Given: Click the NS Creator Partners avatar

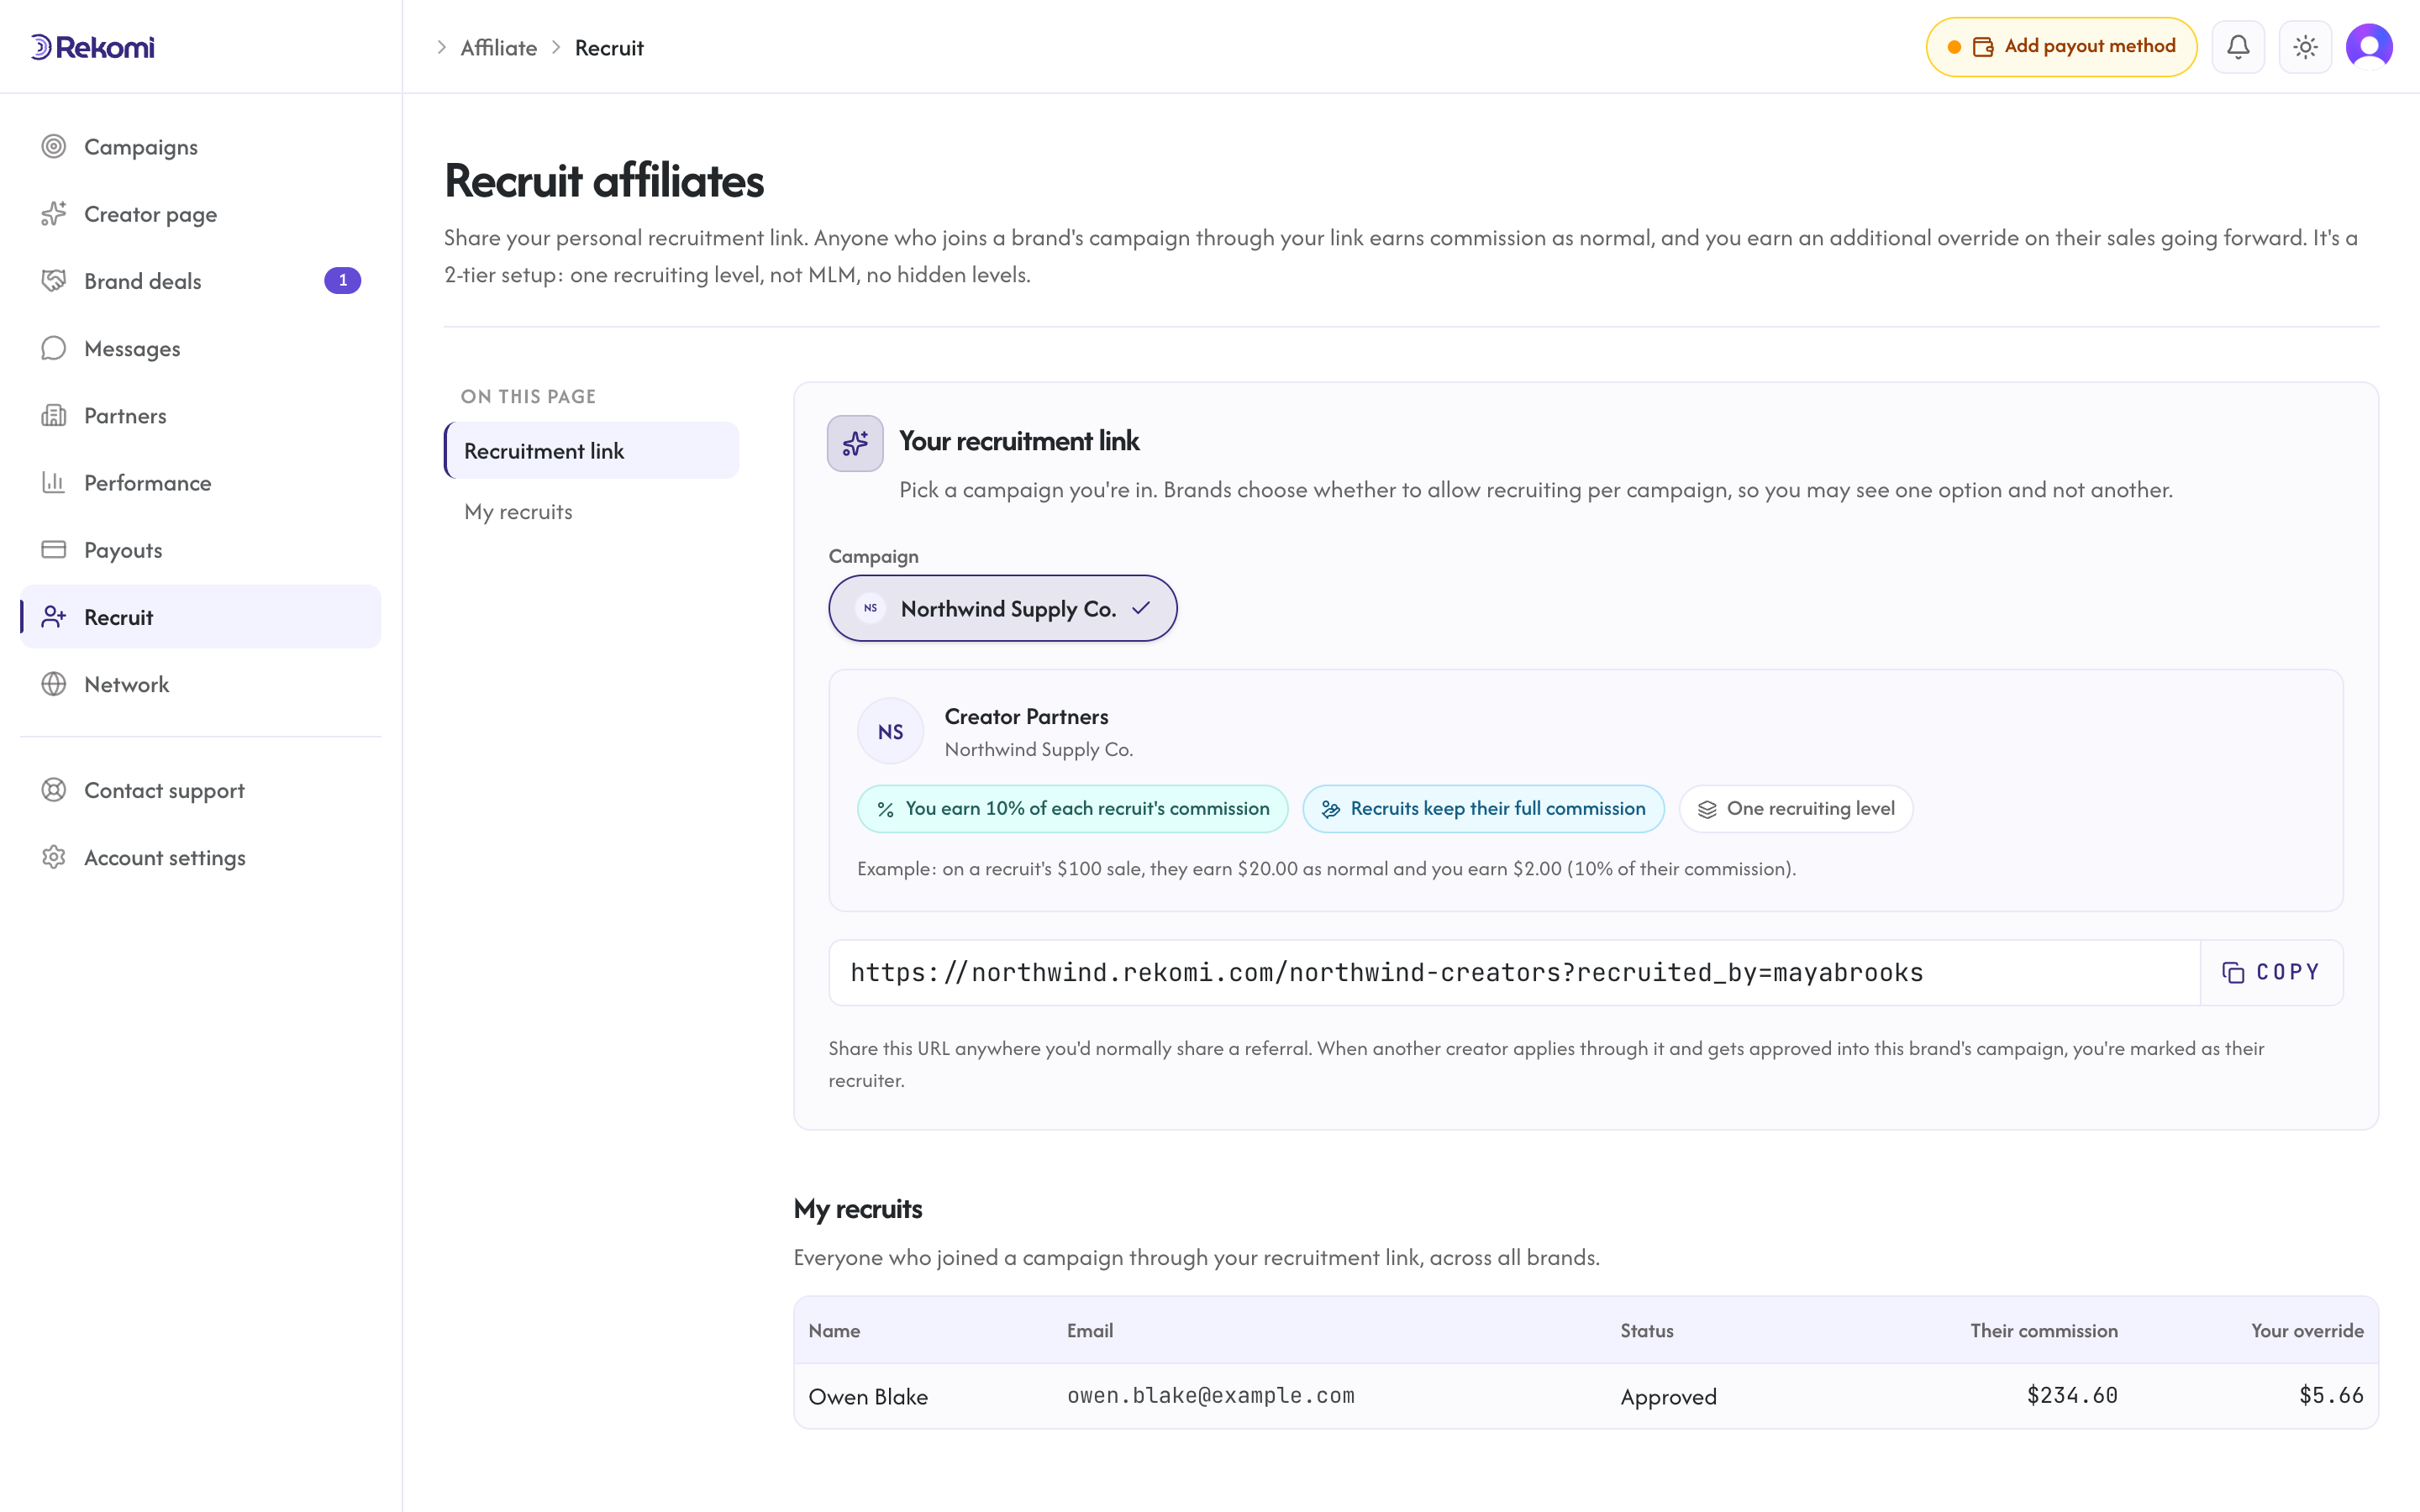Looking at the screenshot, I should pyautogui.click(x=890, y=731).
